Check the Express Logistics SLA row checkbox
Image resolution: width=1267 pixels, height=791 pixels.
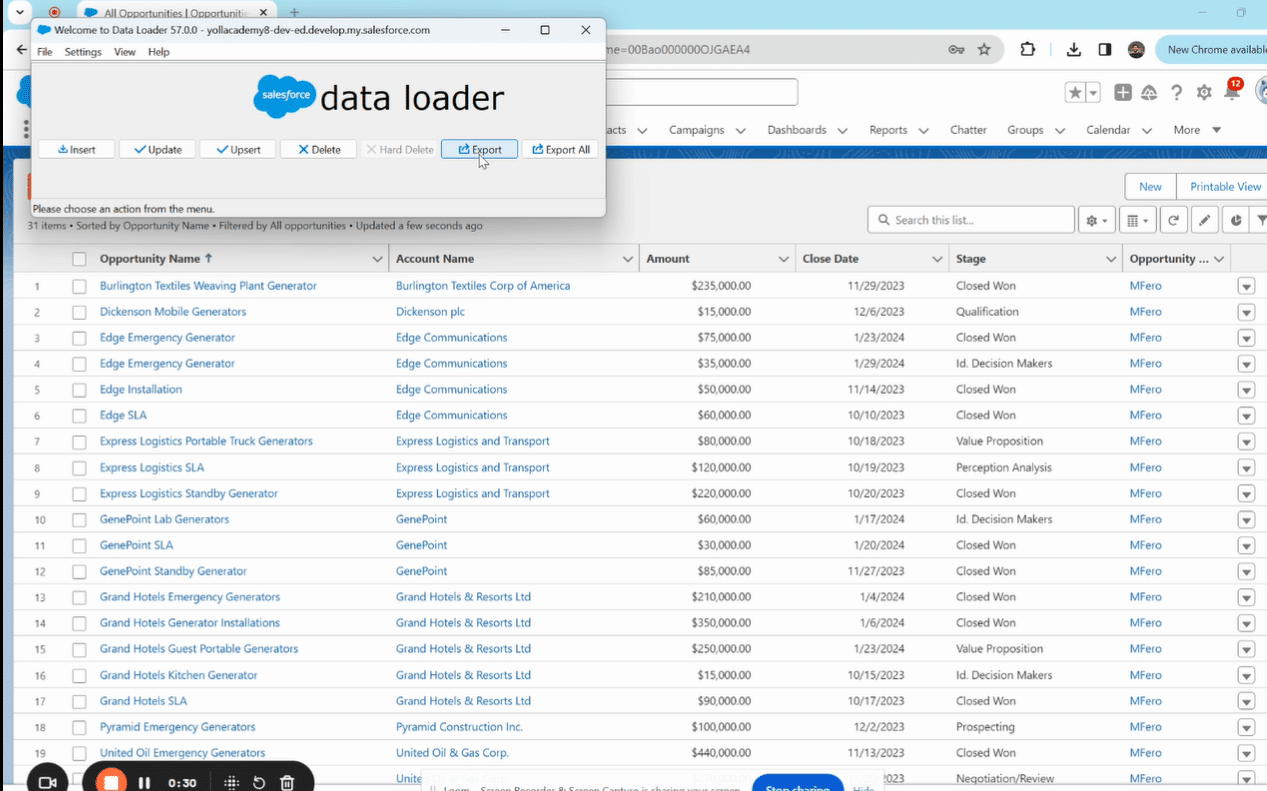79,468
